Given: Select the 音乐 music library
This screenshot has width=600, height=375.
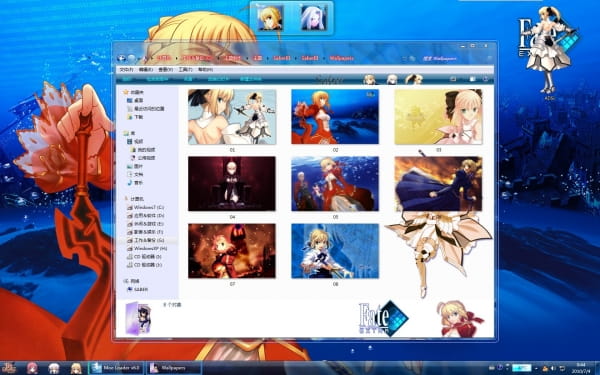Looking at the screenshot, I should click(135, 183).
